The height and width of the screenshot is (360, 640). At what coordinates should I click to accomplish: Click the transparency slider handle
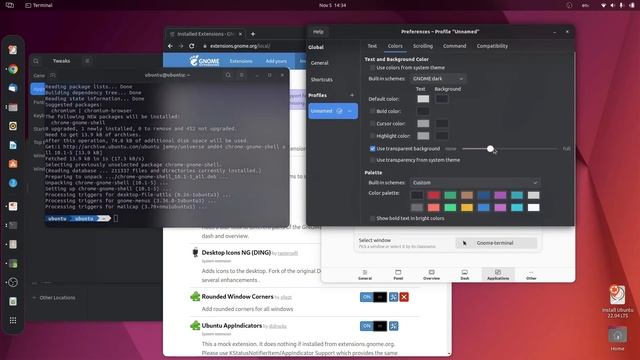point(490,149)
